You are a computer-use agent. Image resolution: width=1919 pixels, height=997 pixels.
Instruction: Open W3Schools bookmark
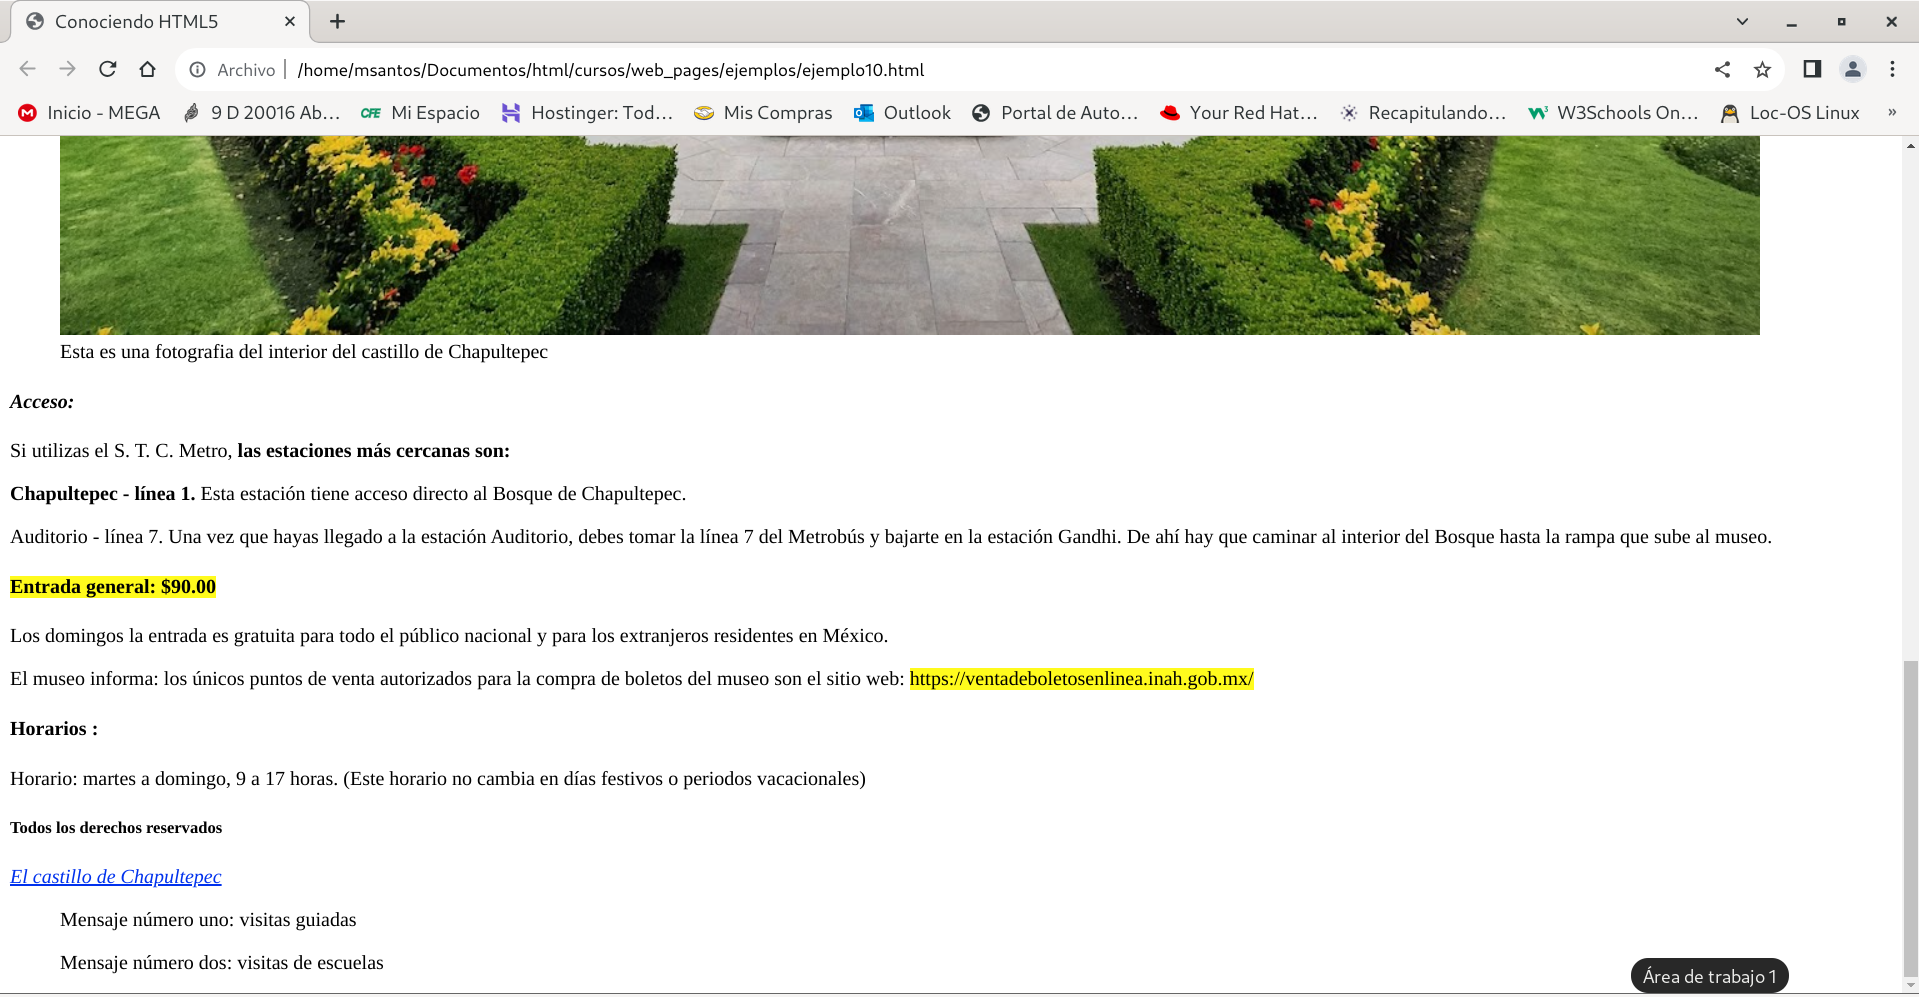click(x=1614, y=113)
